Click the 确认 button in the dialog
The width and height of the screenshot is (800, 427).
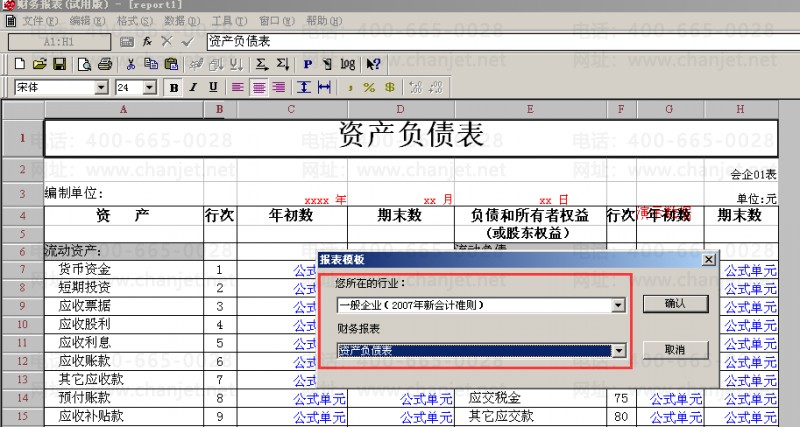click(x=676, y=304)
